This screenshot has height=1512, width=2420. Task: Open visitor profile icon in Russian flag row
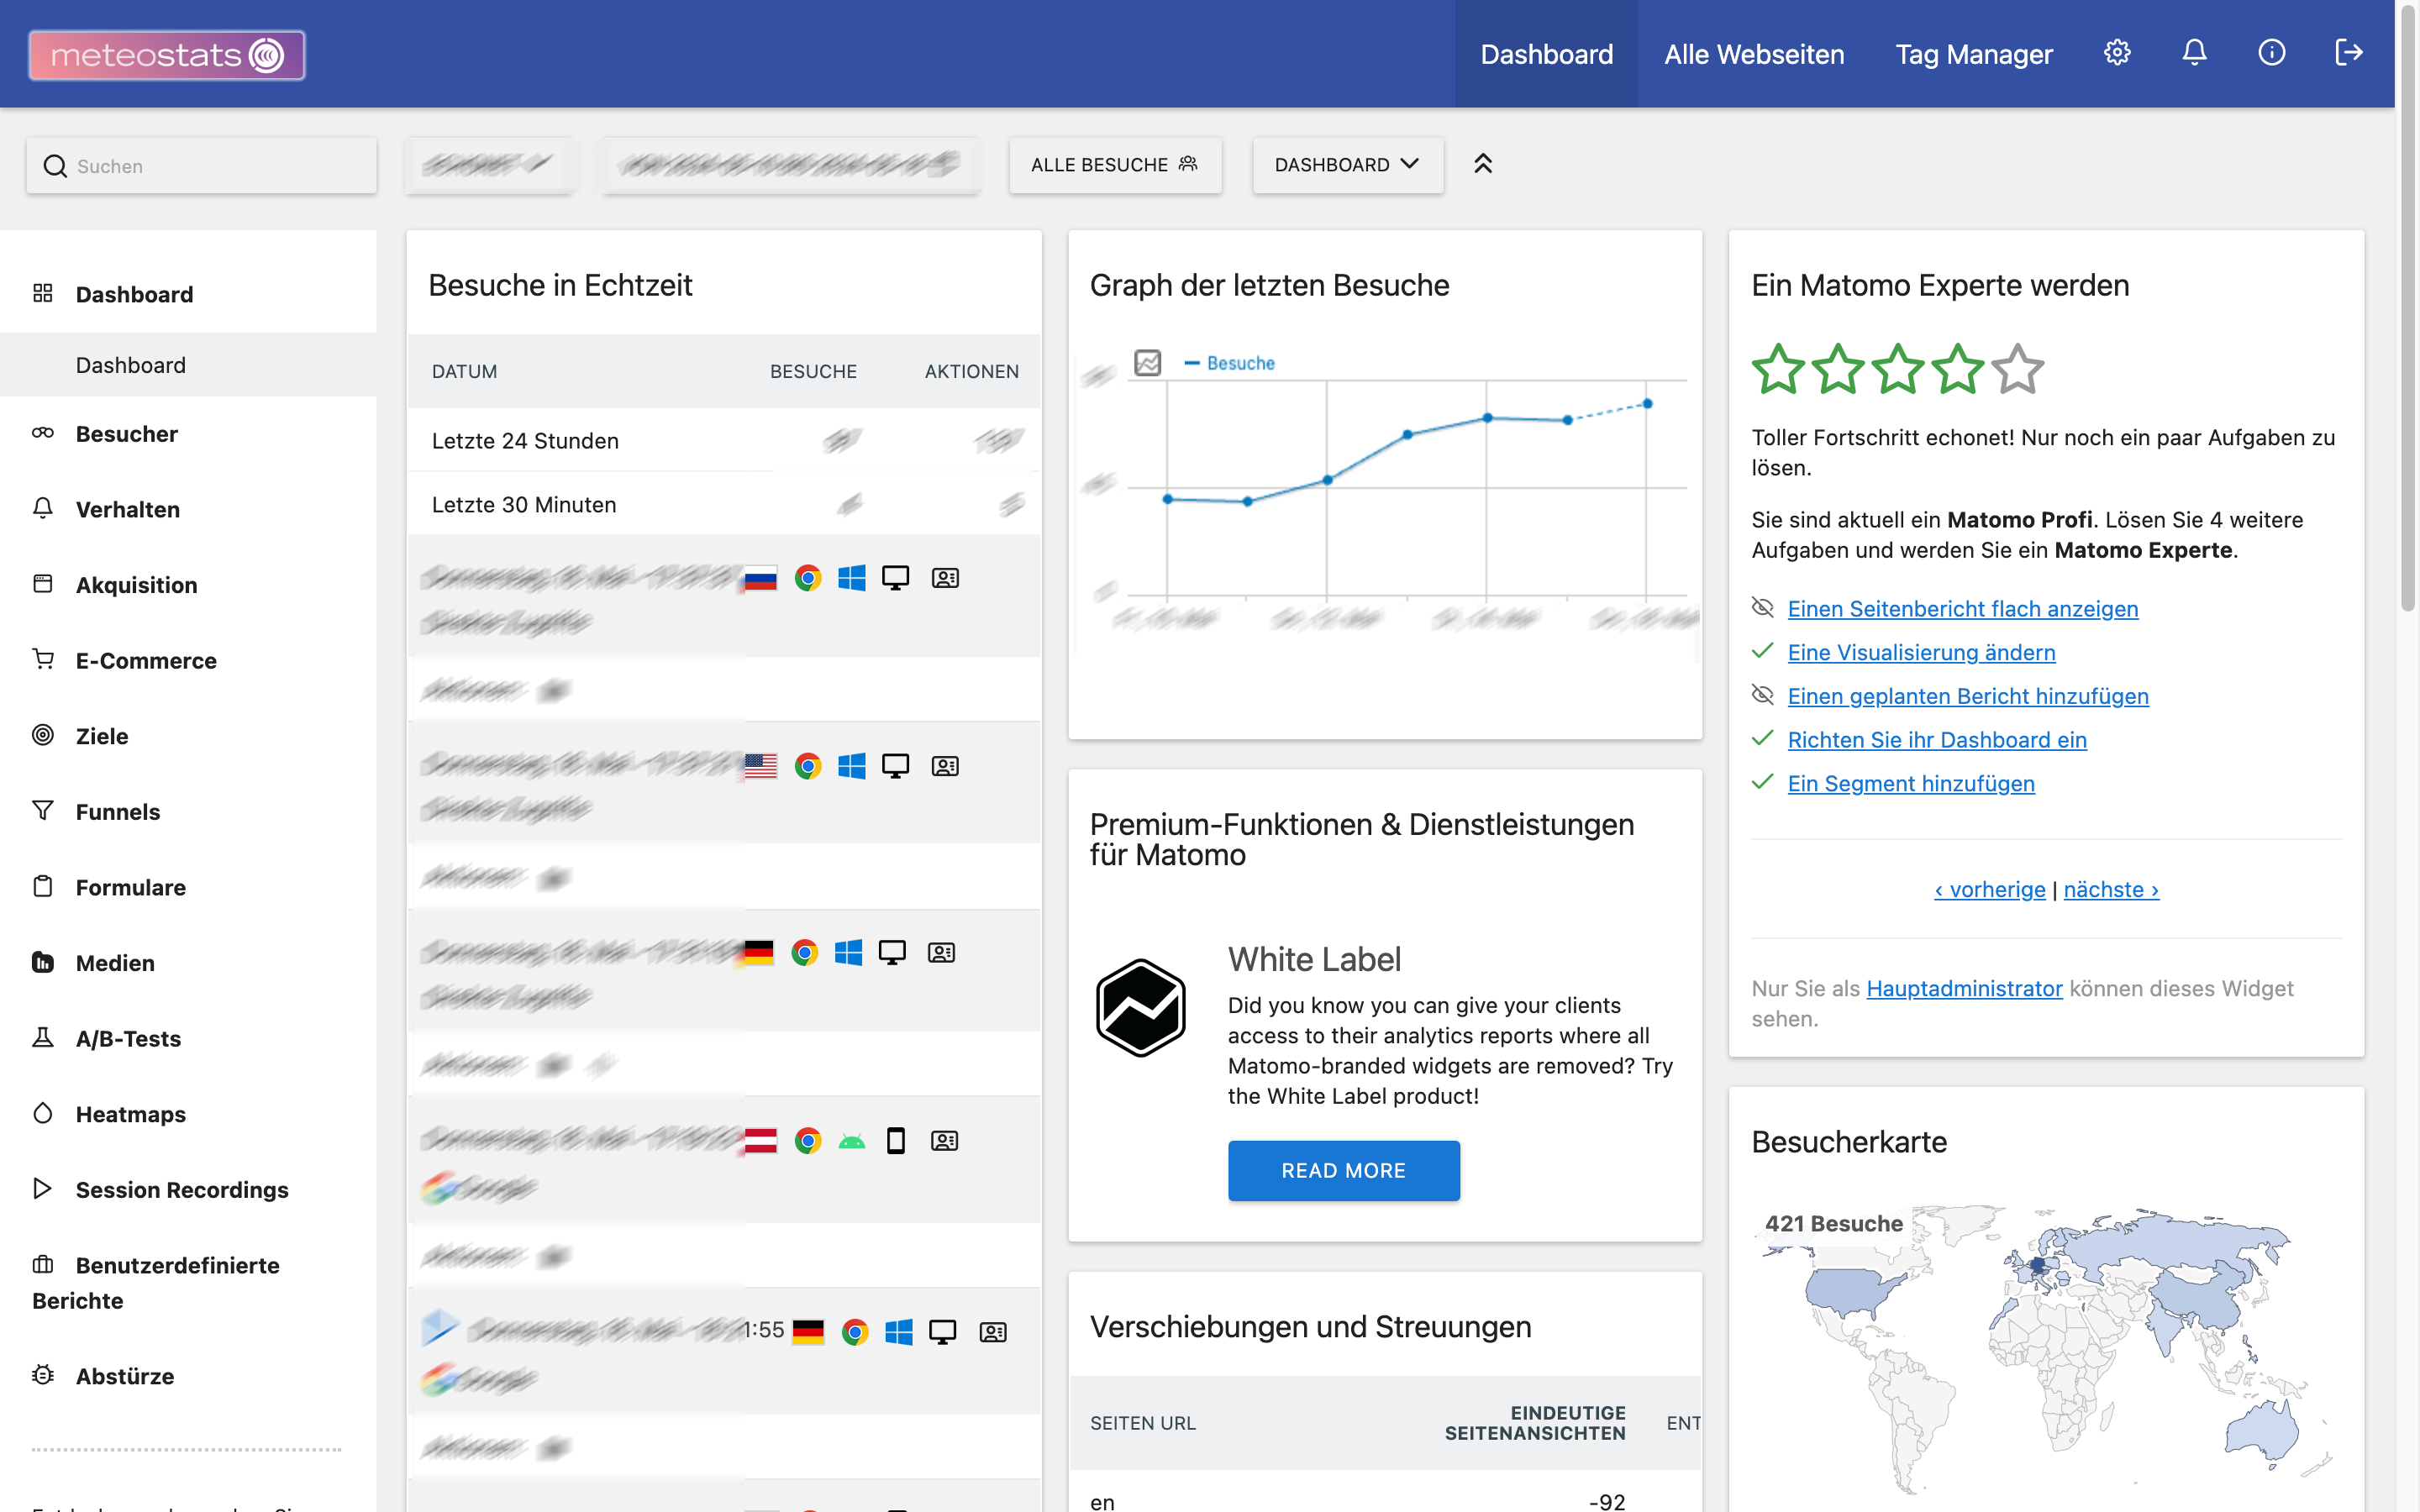945,578
